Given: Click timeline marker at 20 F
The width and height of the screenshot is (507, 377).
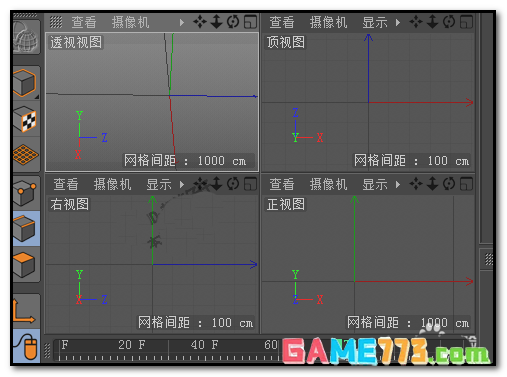Looking at the screenshot, I should click(x=132, y=345).
